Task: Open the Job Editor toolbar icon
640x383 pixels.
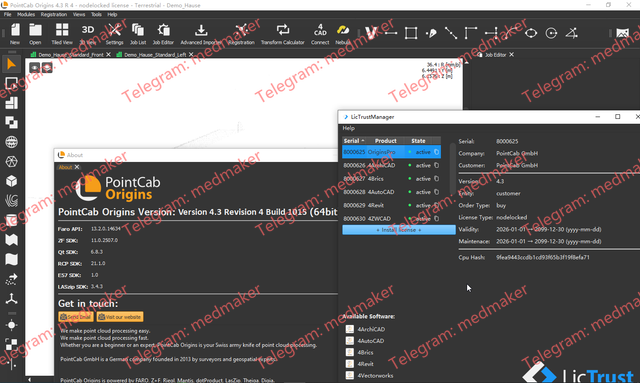Action: click(x=163, y=33)
